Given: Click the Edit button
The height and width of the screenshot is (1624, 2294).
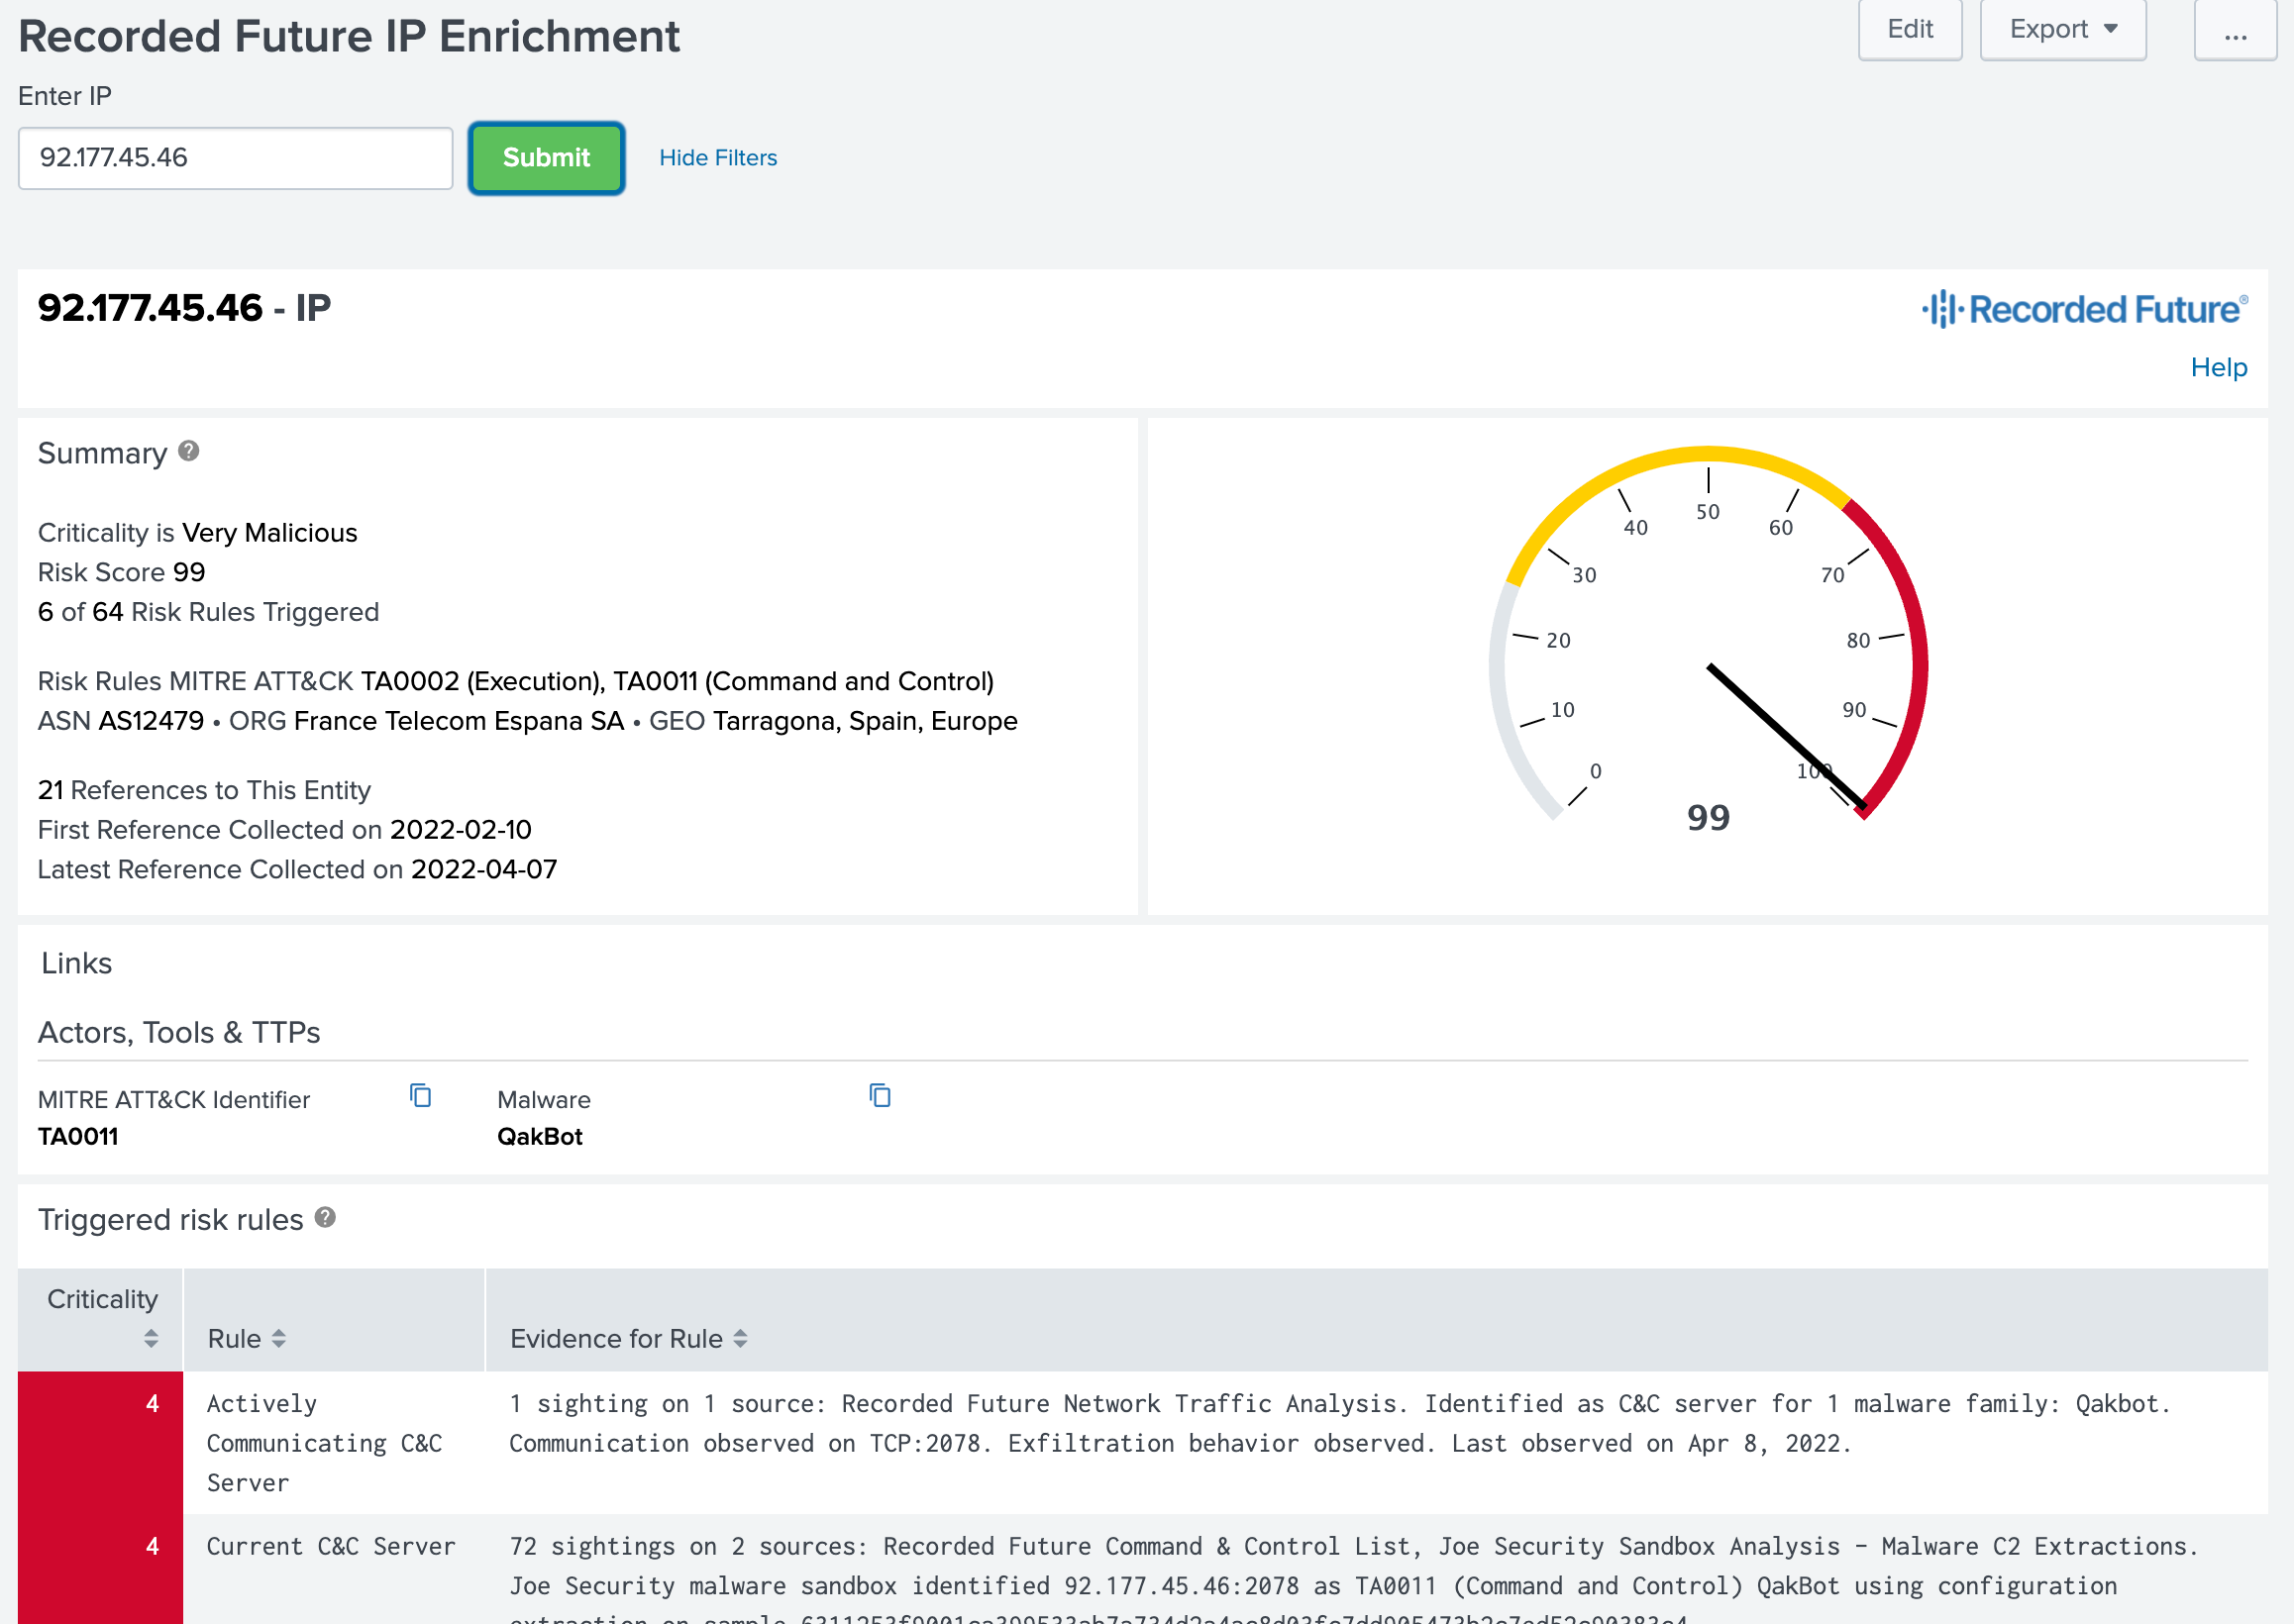Looking at the screenshot, I should coord(1909,30).
